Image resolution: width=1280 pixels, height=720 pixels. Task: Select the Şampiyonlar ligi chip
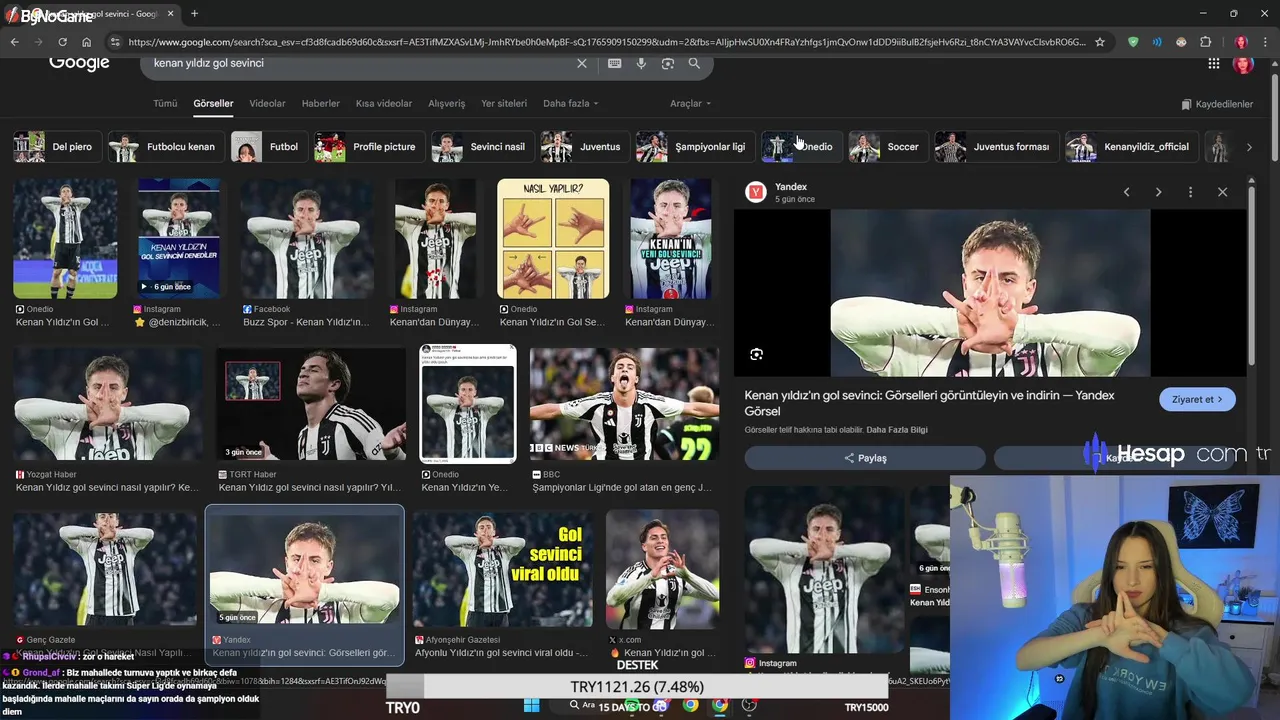[694, 147]
